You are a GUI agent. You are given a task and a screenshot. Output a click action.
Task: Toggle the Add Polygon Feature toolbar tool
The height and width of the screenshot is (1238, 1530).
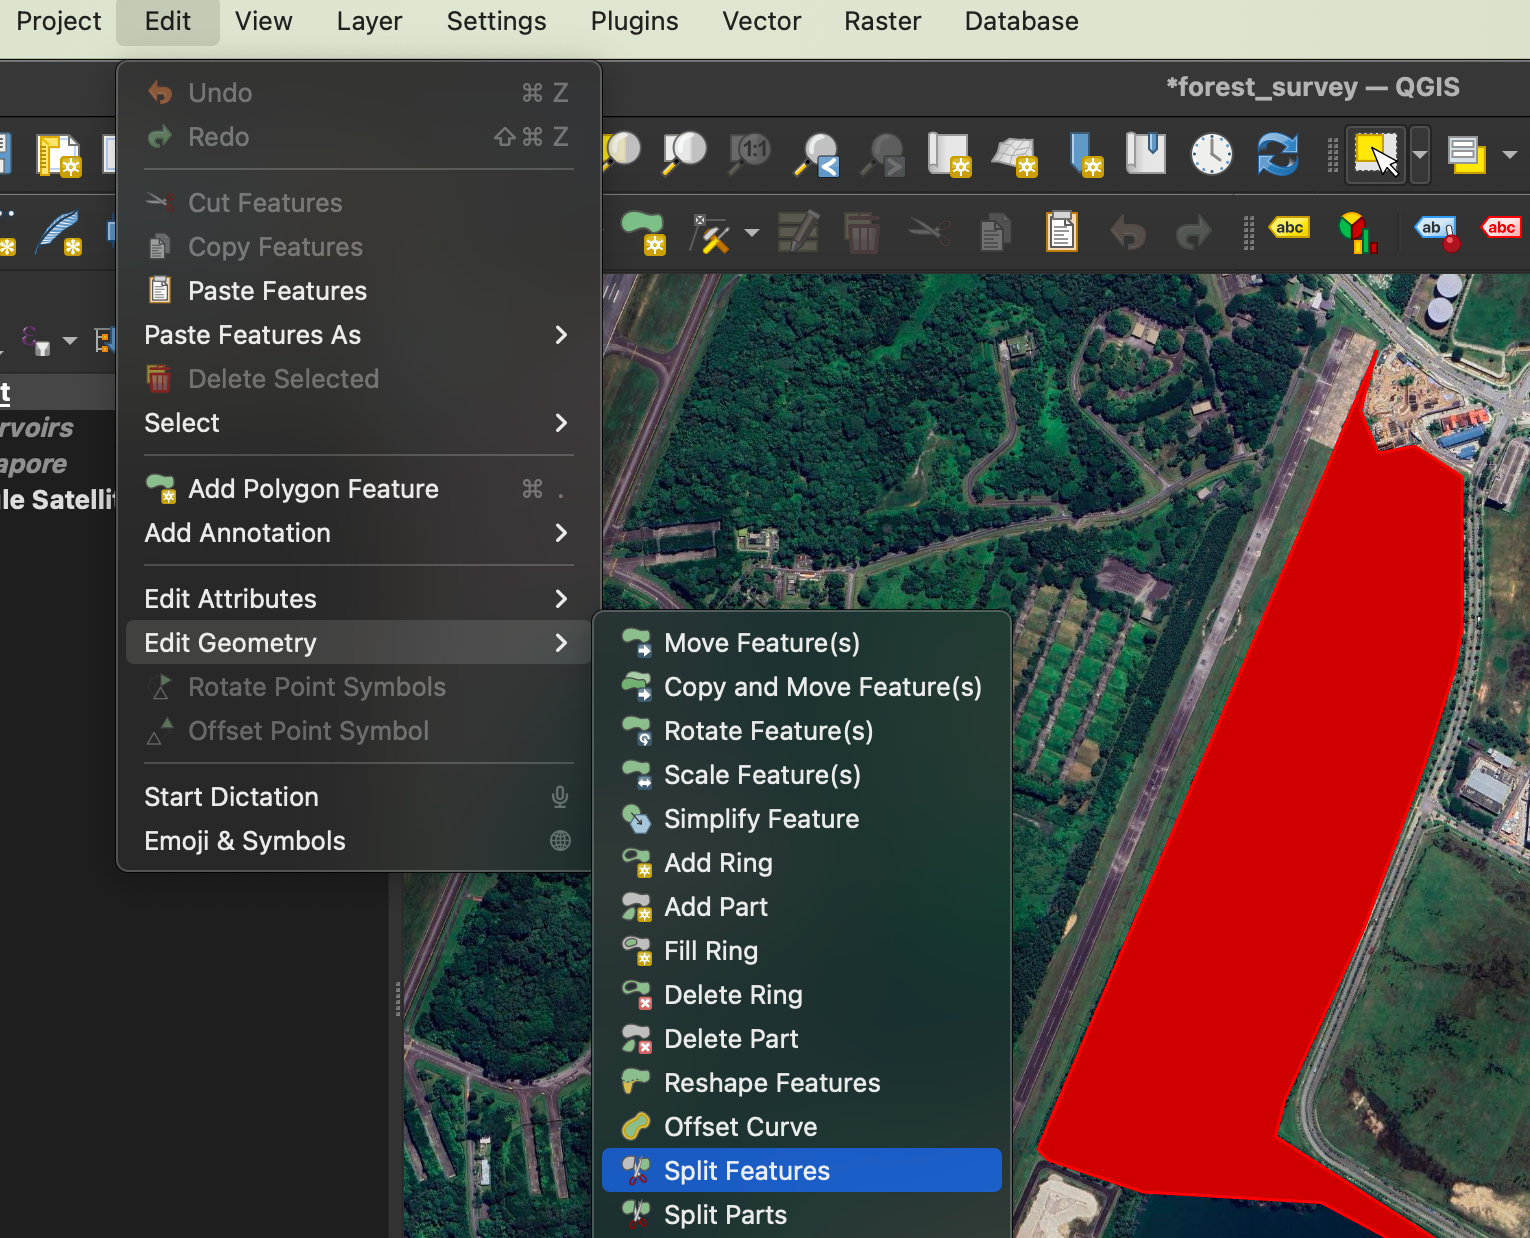(642, 232)
